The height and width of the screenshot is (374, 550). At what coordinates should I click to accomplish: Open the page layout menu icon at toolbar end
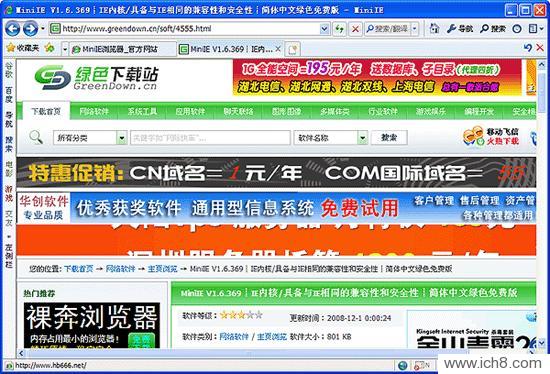click(x=536, y=29)
